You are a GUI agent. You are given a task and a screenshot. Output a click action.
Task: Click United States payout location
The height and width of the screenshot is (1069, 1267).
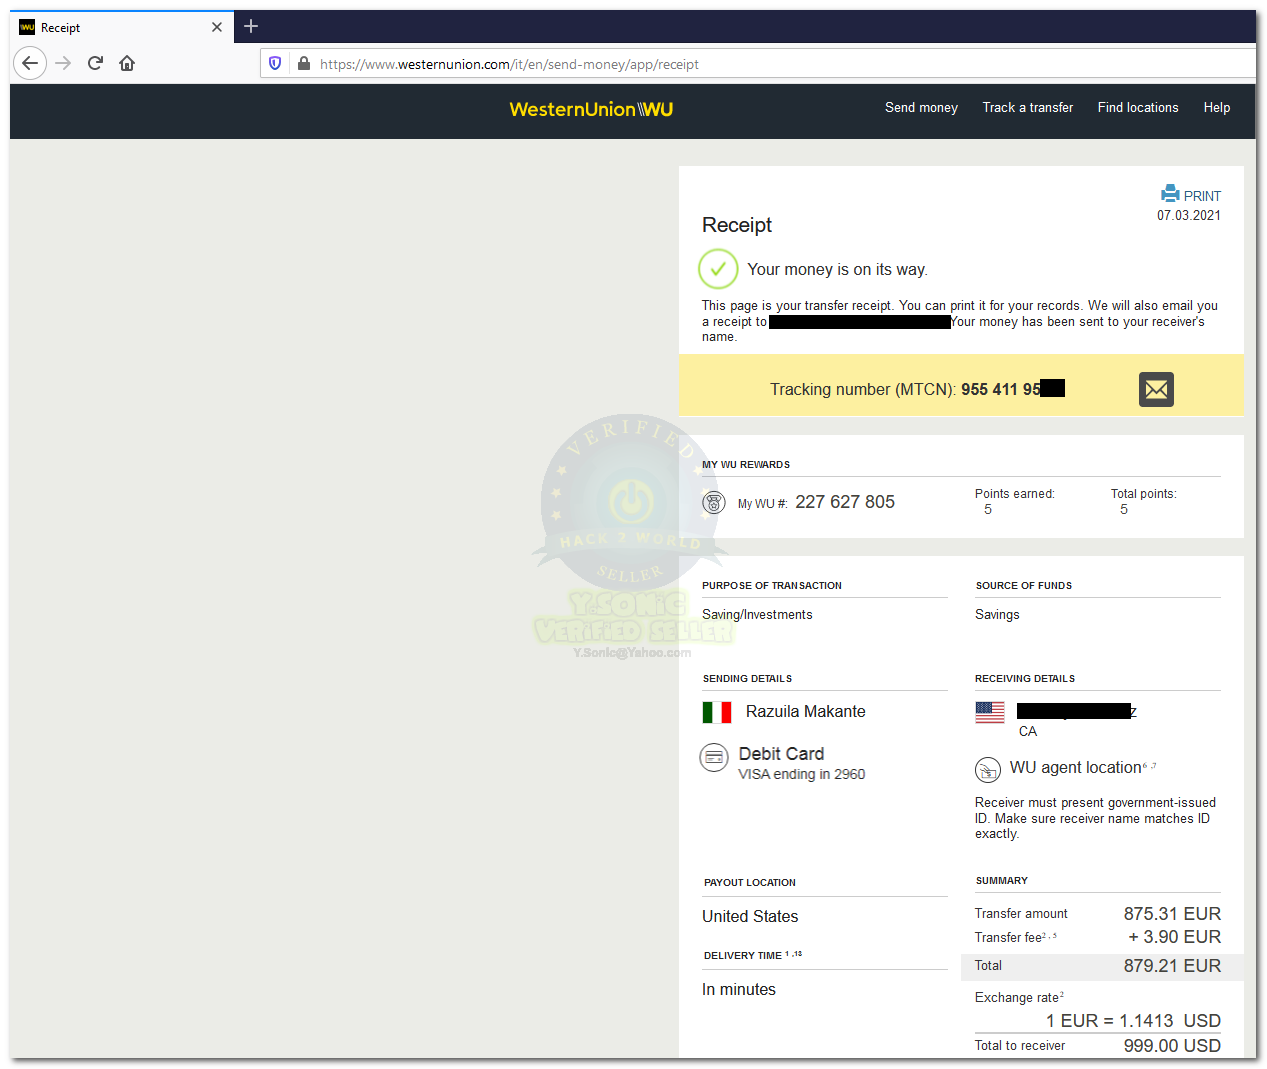coord(750,916)
